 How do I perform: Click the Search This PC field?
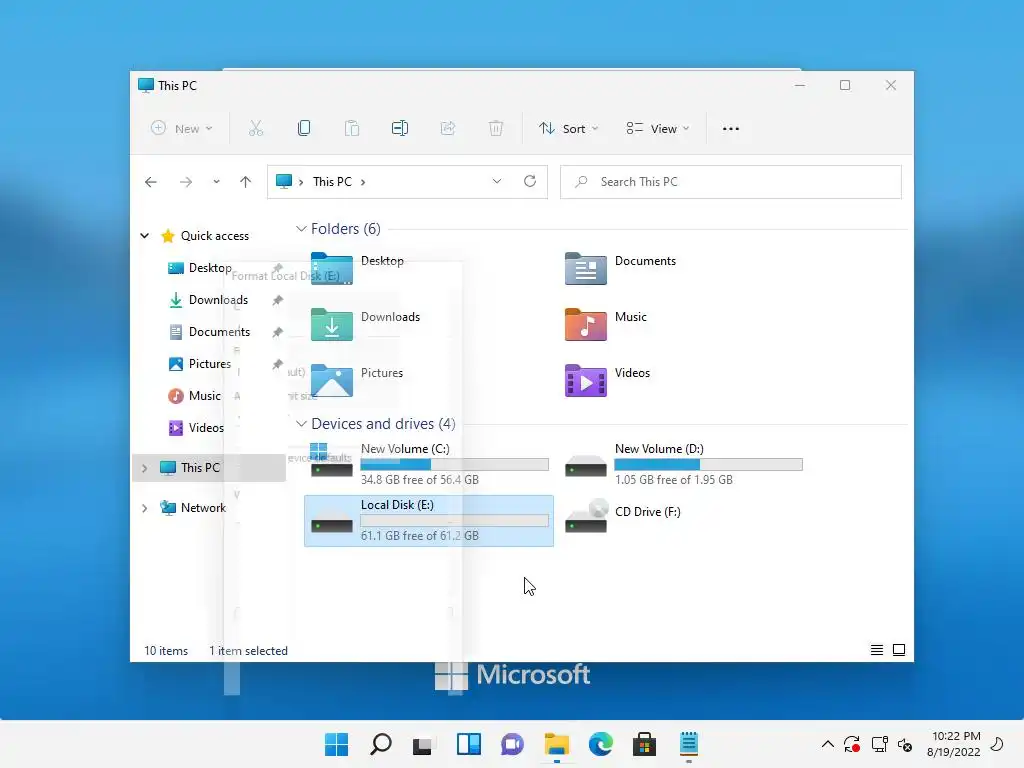[x=731, y=182]
